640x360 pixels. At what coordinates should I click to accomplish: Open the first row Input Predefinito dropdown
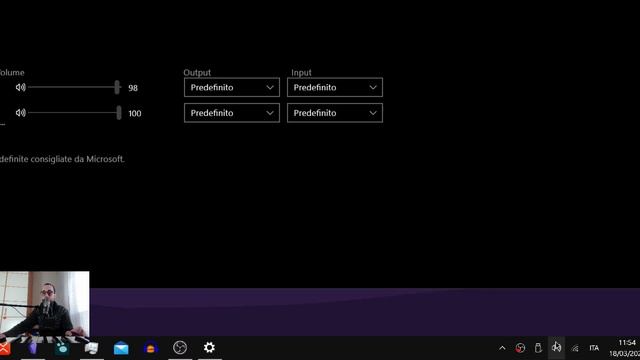(335, 87)
